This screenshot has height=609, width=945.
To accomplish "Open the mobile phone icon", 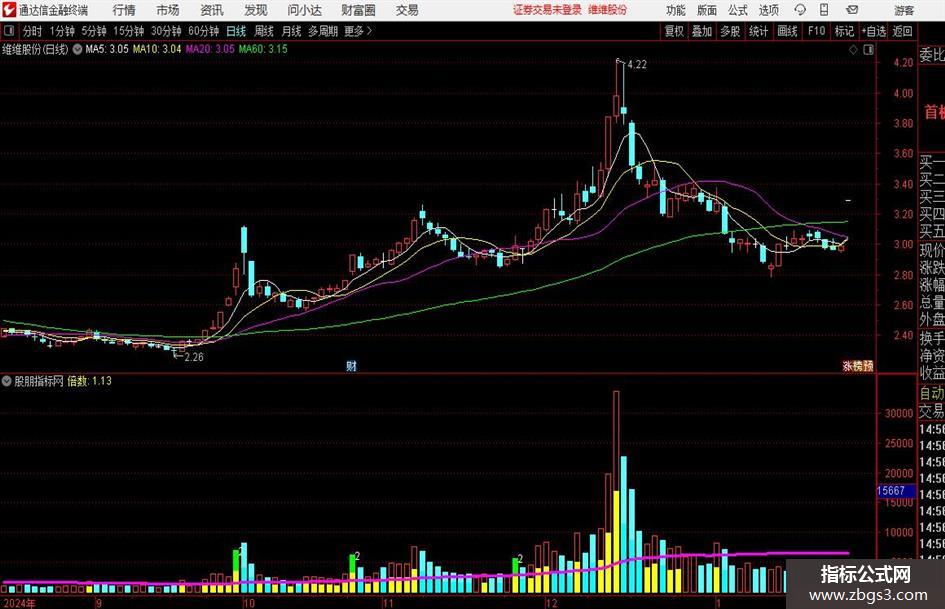I will (x=824, y=10).
